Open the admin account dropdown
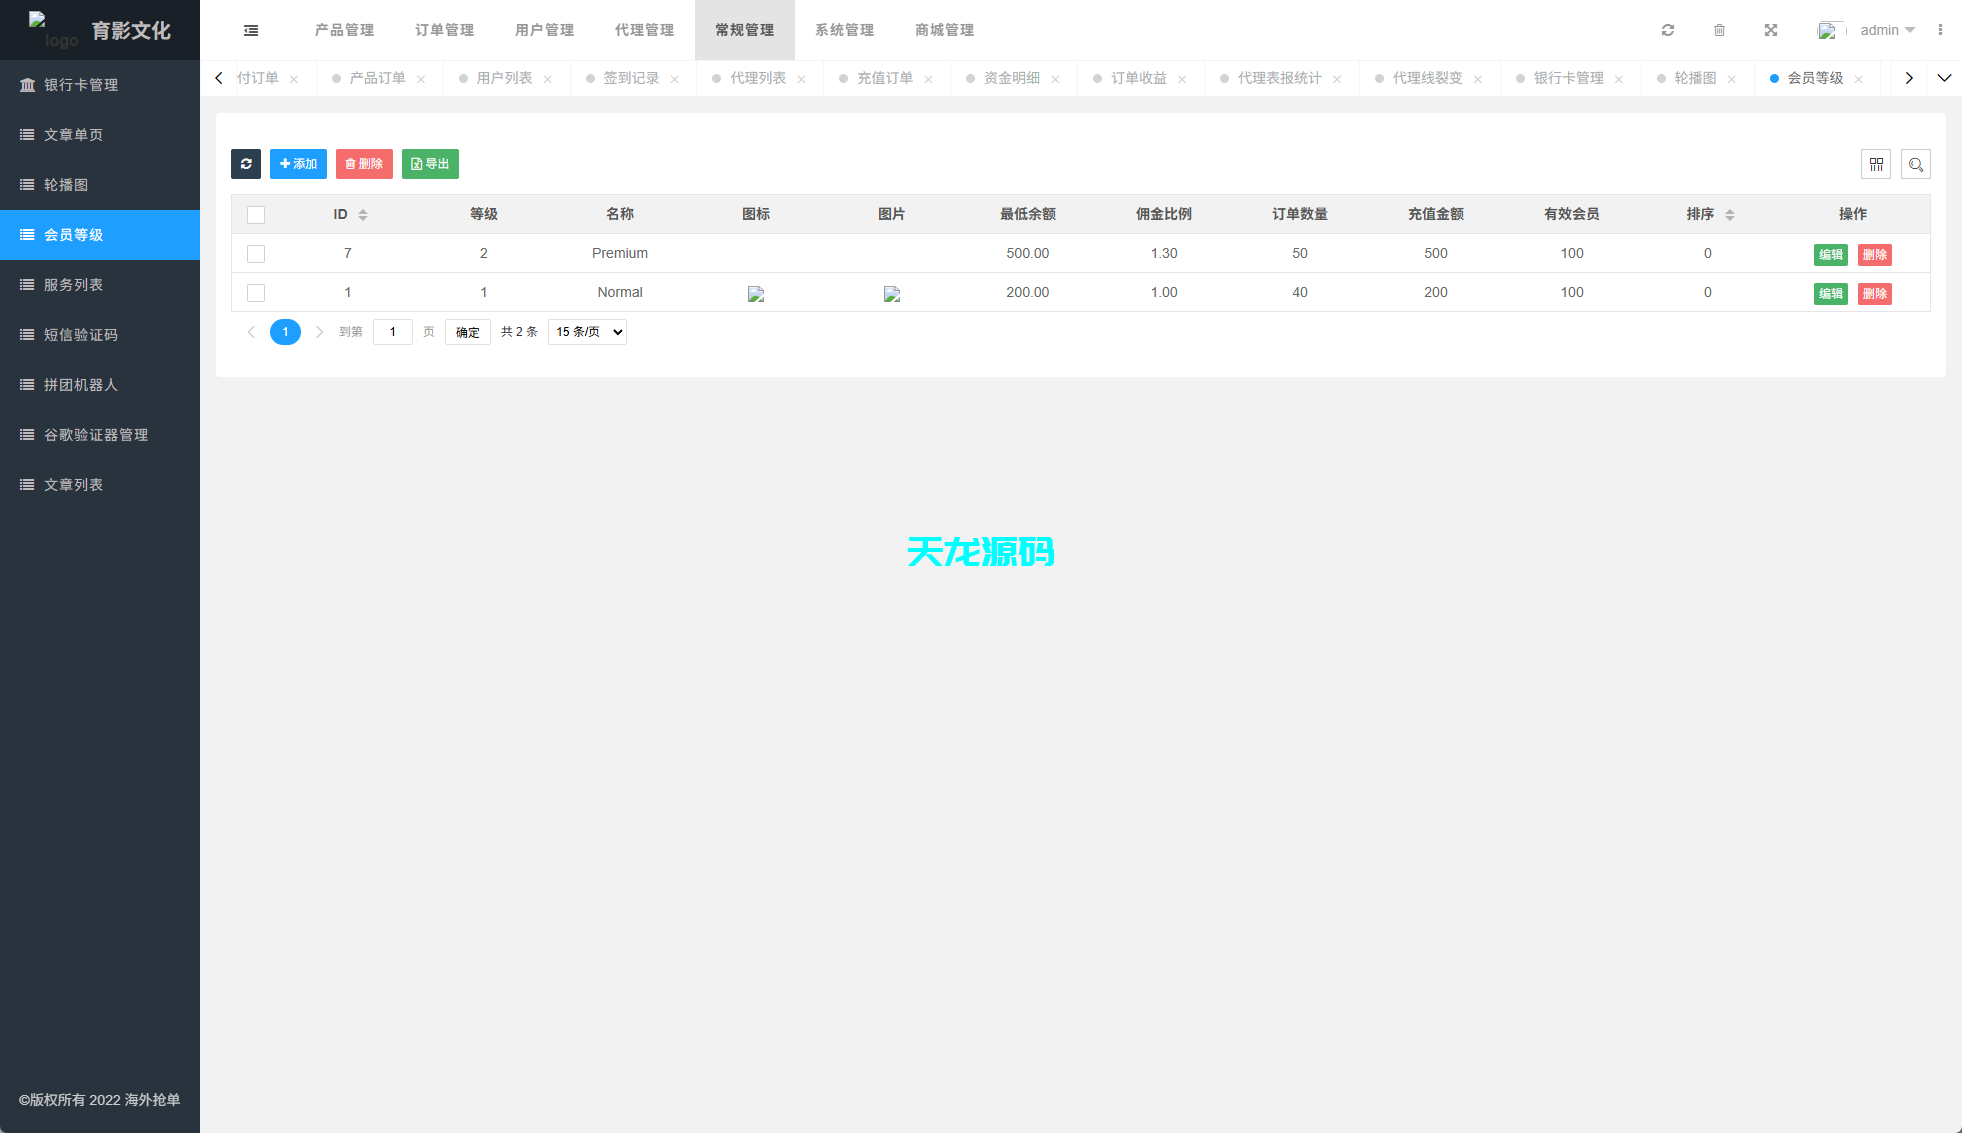 pos(1884,30)
